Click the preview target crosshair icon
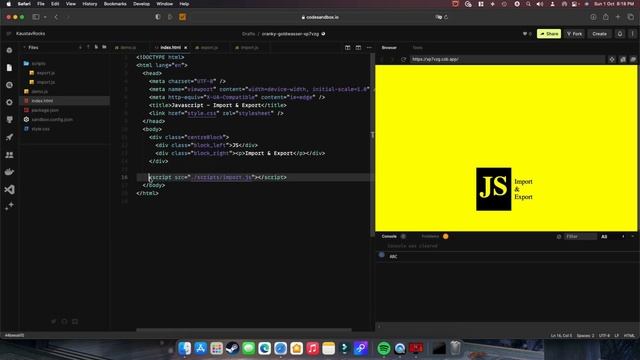The image size is (640, 360). [x=612, y=60]
